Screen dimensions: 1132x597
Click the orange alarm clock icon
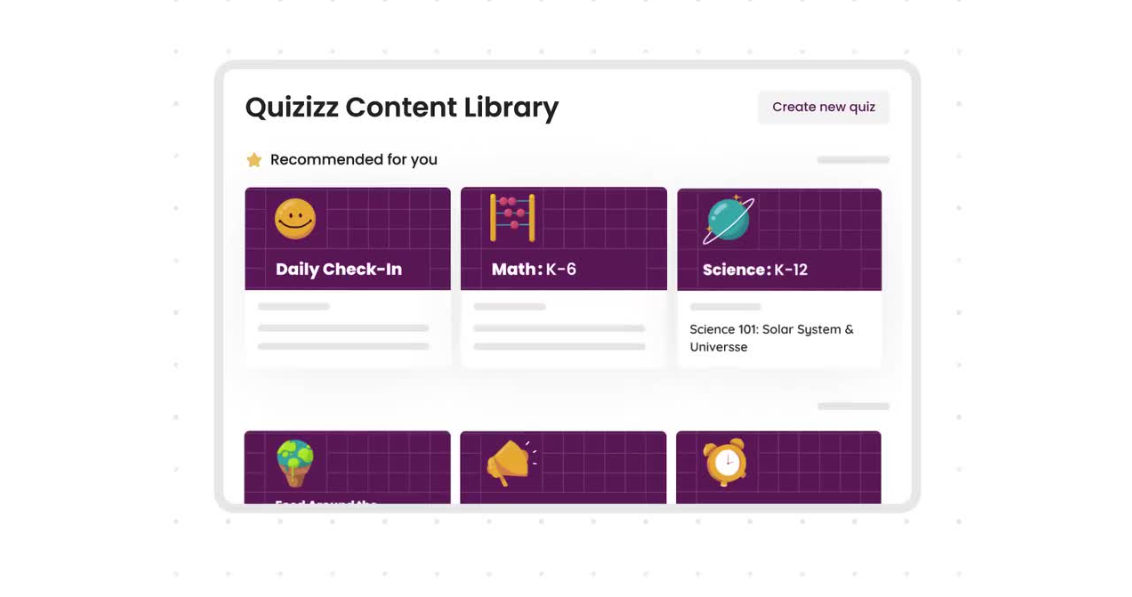(x=725, y=462)
